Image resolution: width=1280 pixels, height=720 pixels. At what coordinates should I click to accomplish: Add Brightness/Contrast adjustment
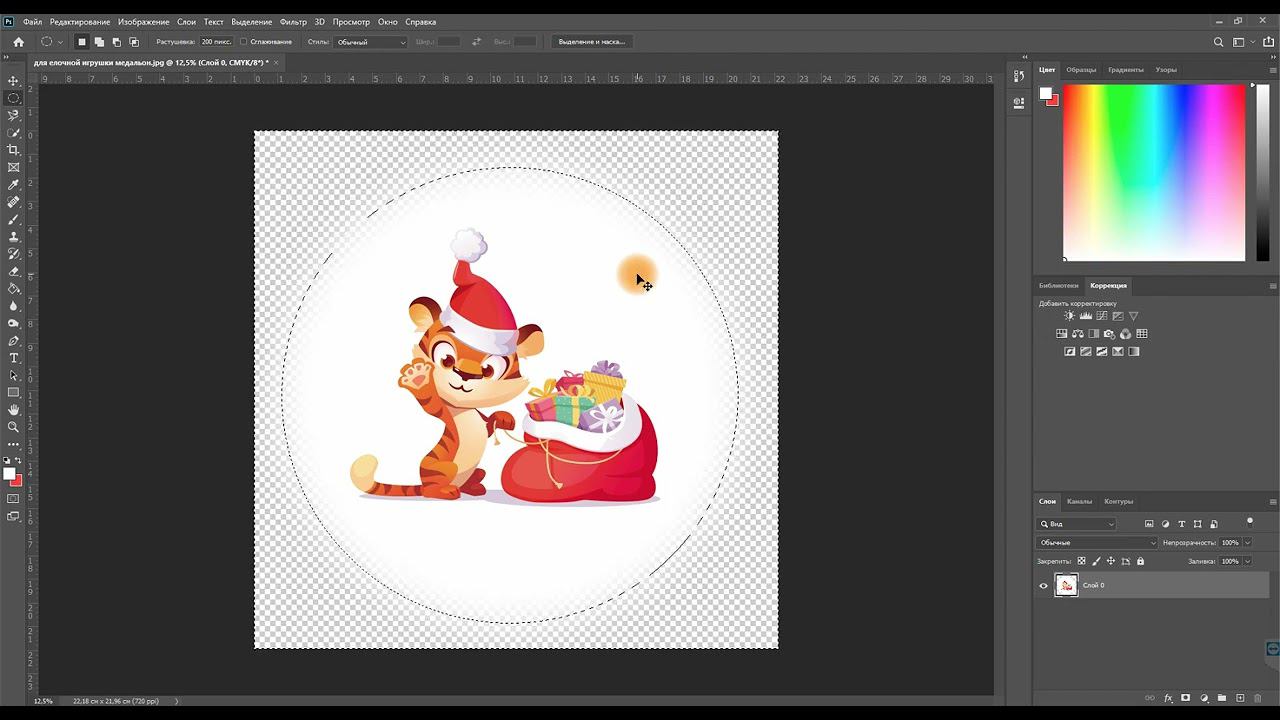coord(1069,316)
